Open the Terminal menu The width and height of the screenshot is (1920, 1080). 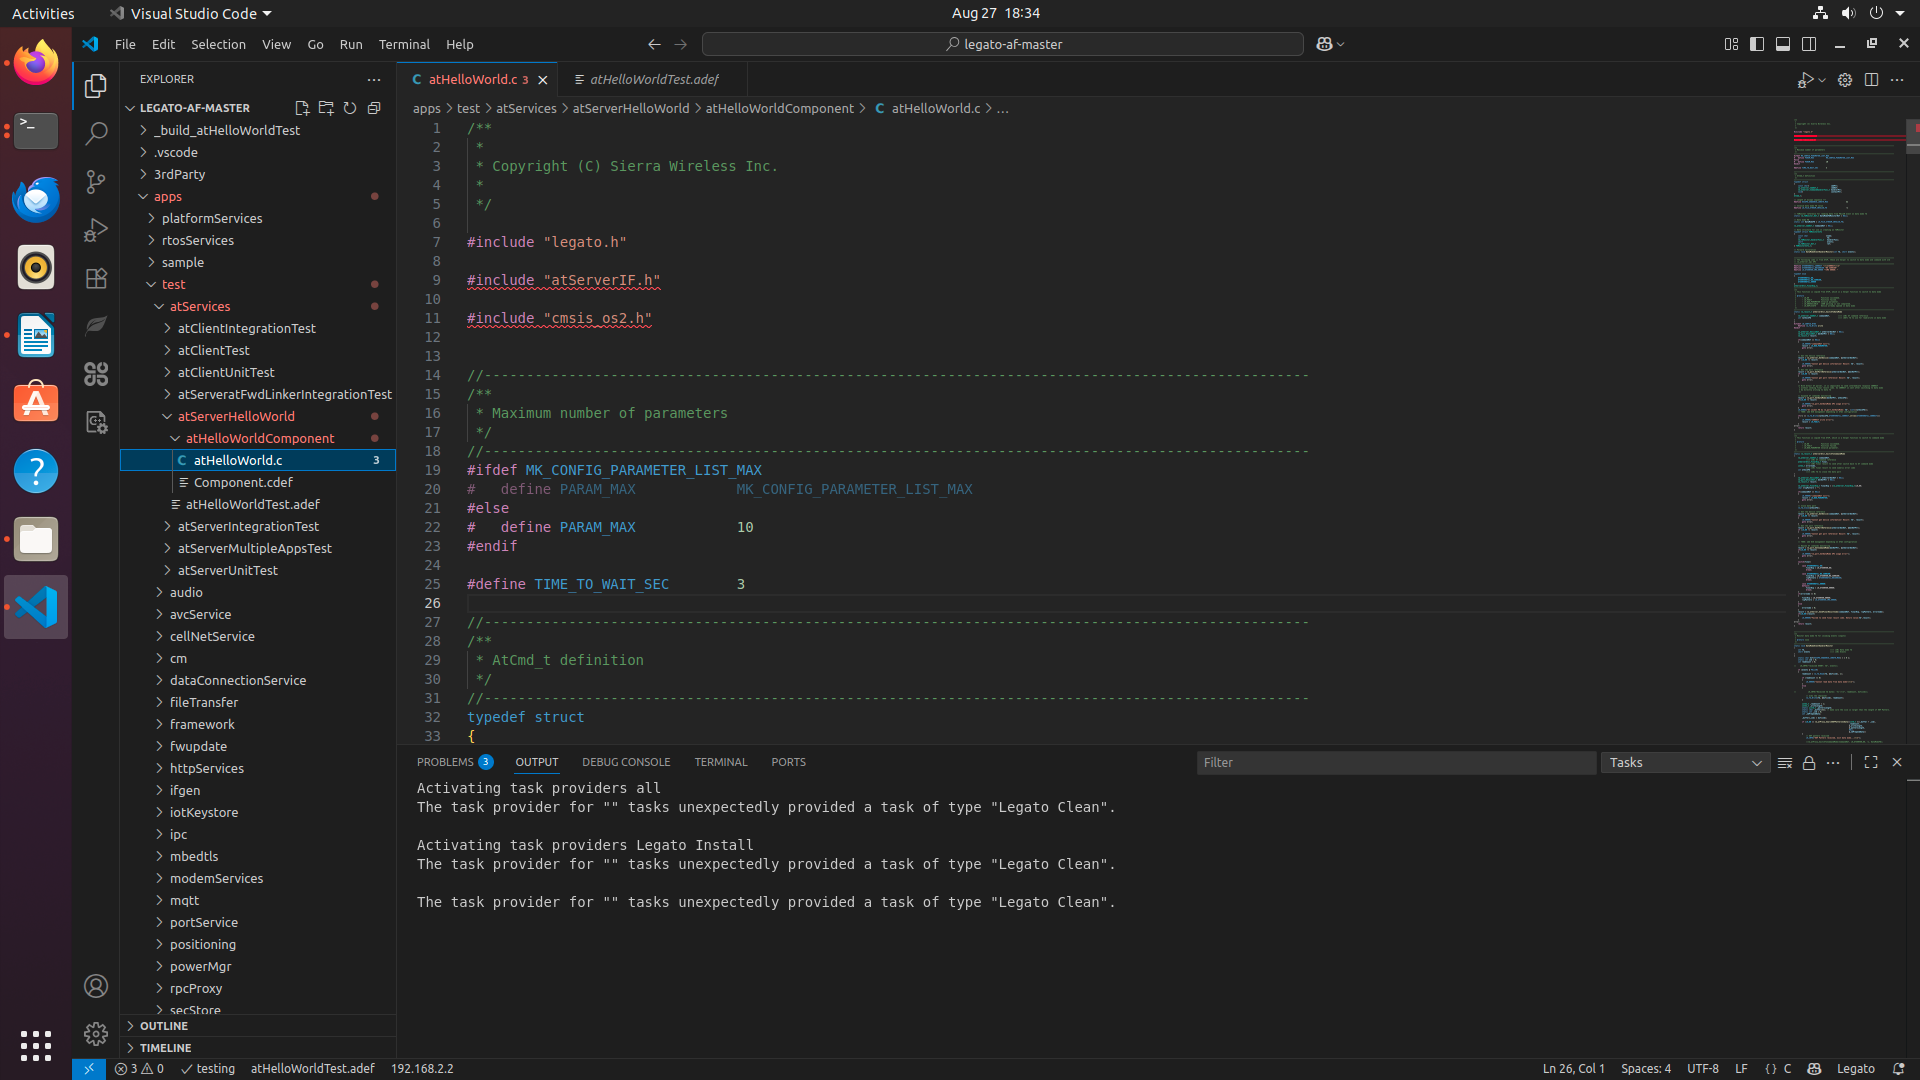click(404, 44)
